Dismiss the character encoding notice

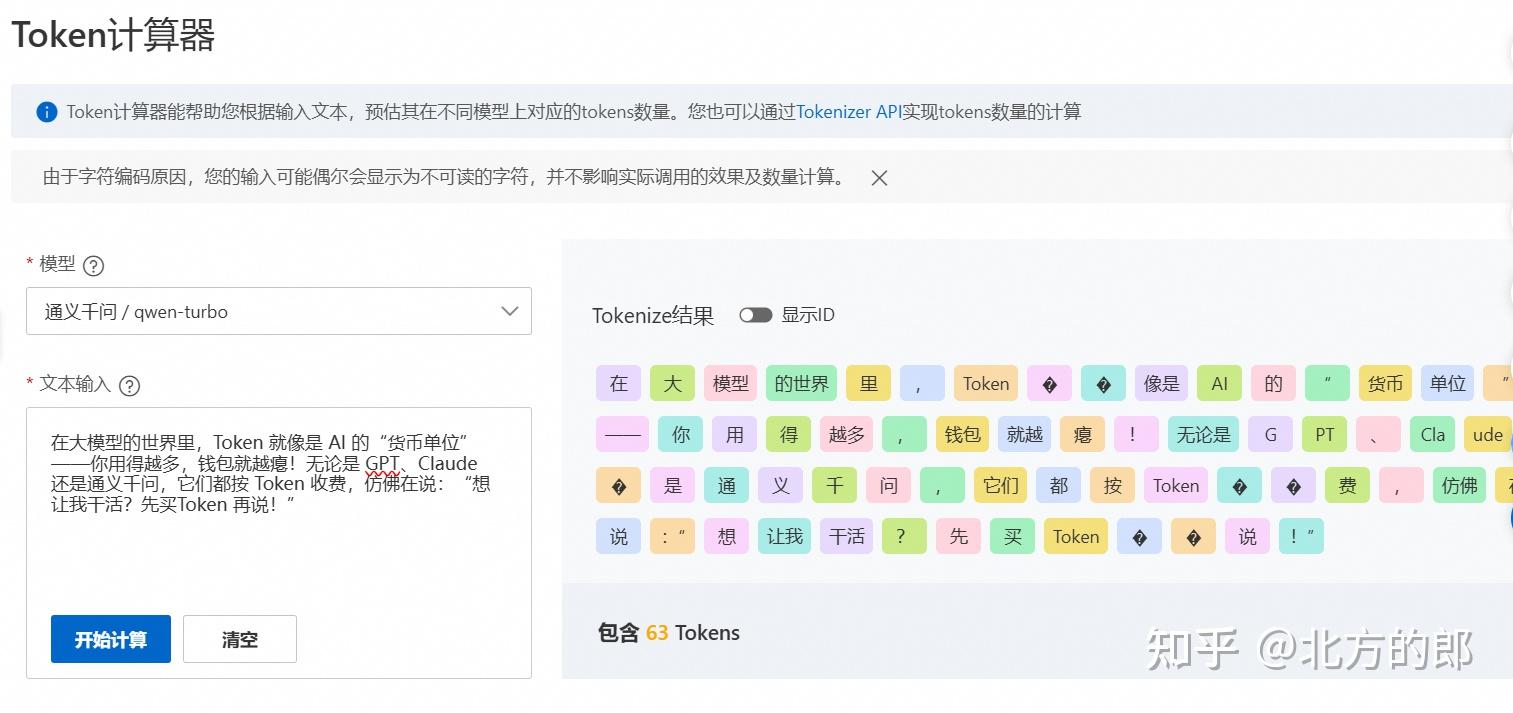(x=879, y=178)
